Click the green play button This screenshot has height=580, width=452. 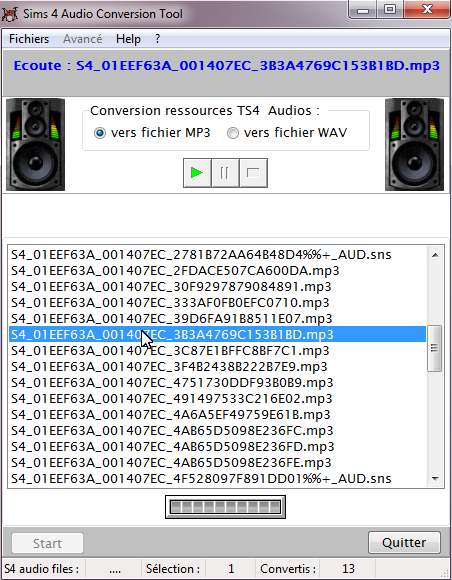(197, 173)
